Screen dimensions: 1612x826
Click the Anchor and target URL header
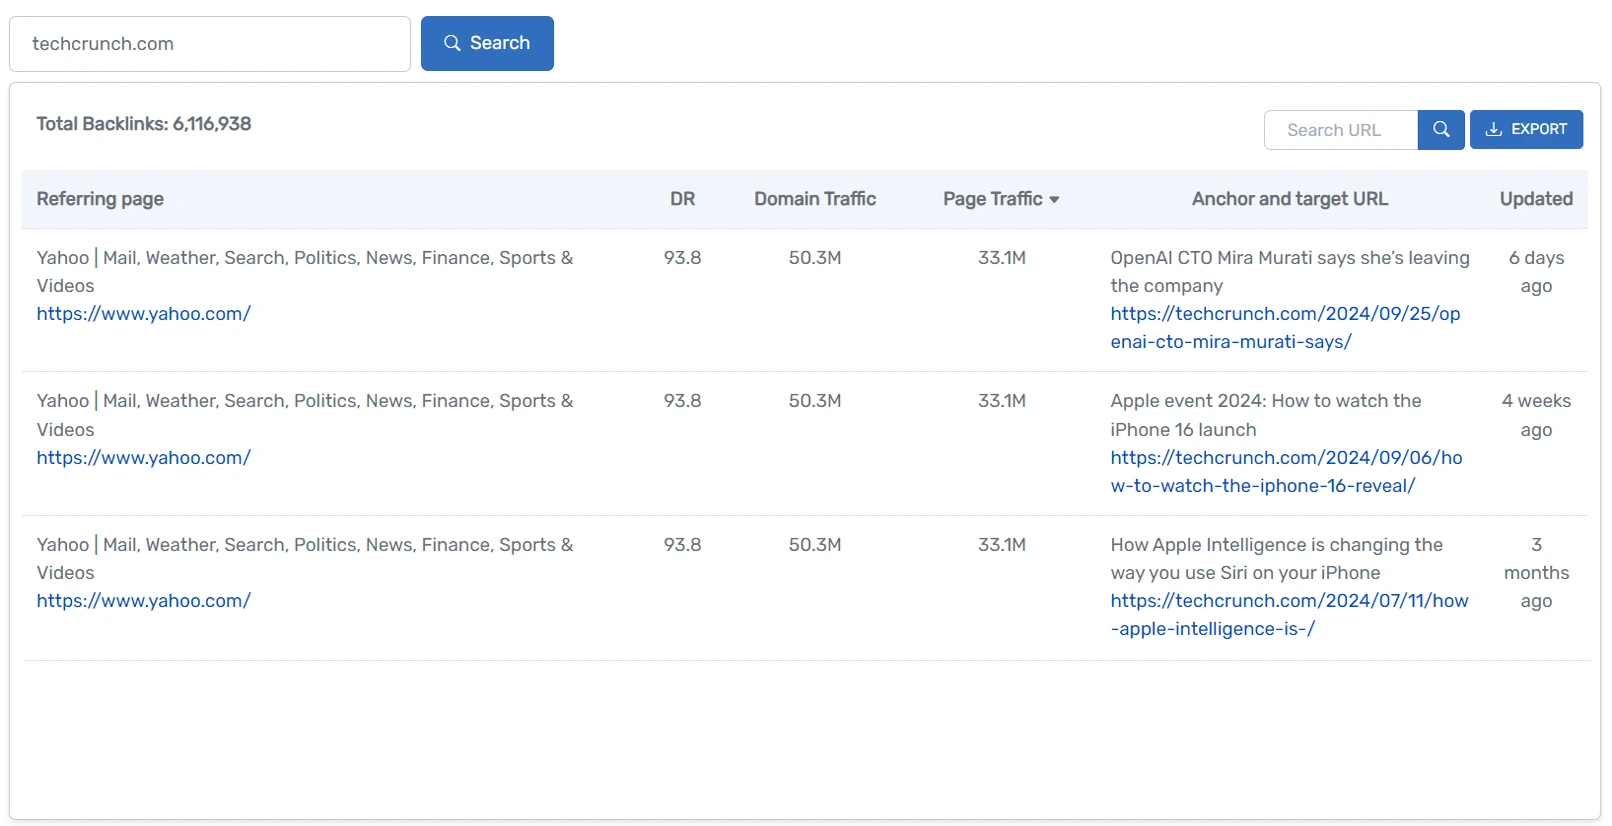(1290, 199)
